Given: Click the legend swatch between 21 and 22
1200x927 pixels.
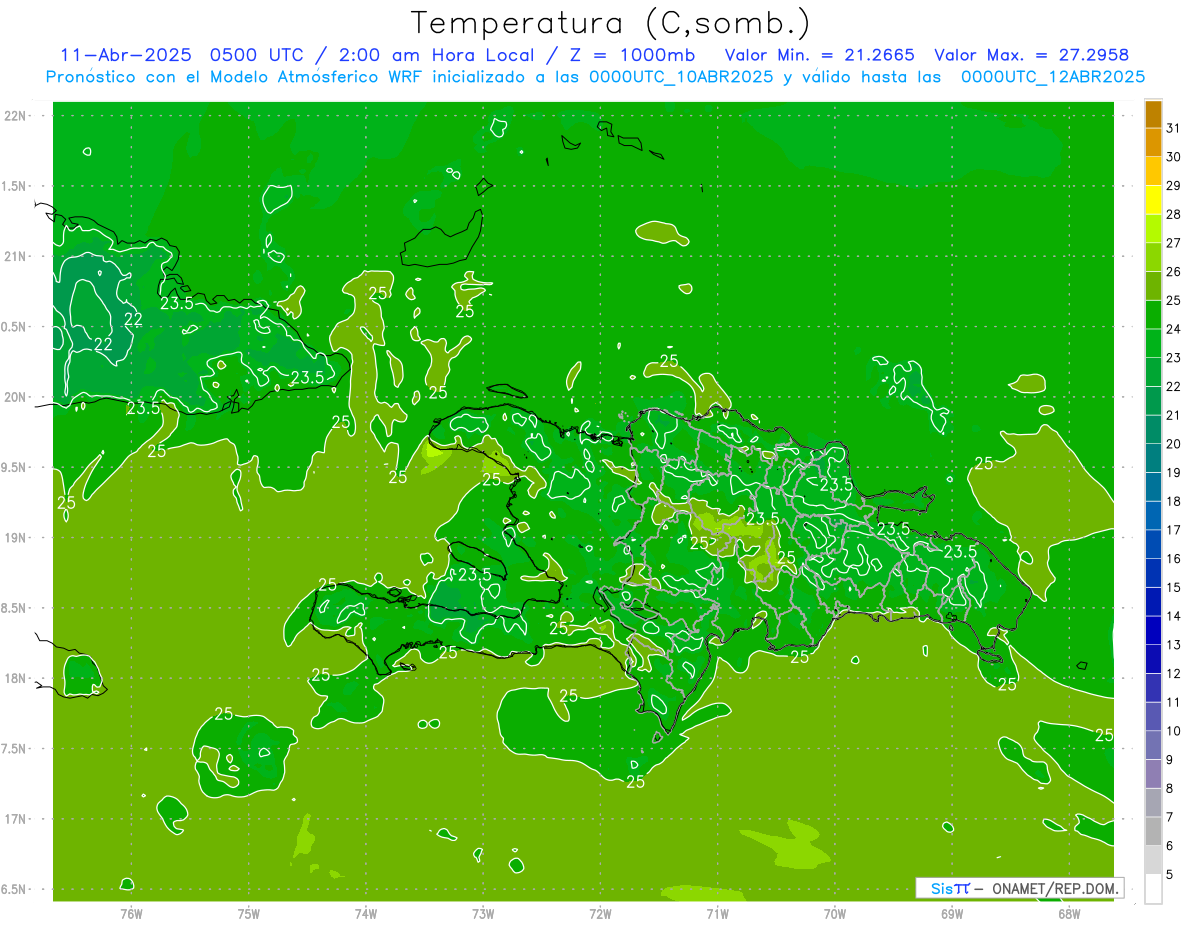Looking at the screenshot, I should [x=1153, y=401].
